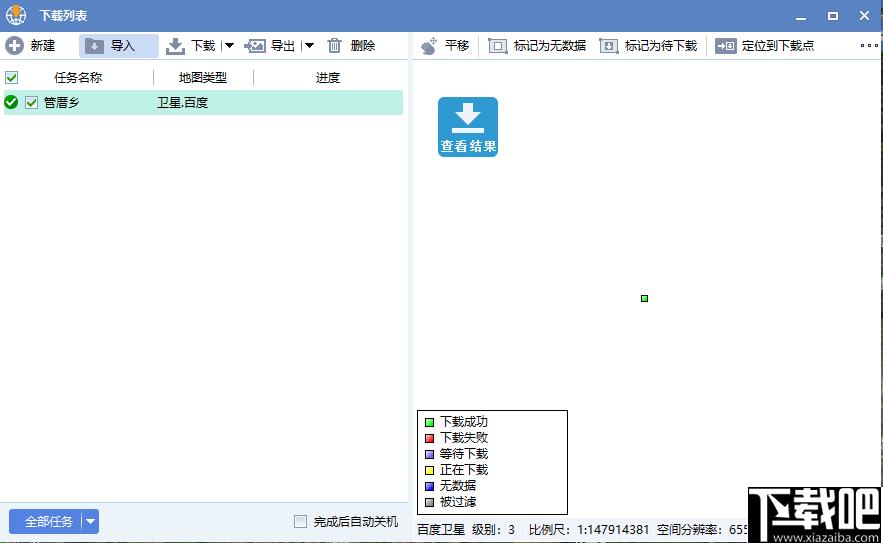
Task: Expand the 全部任务 dropdown arrow
Action: tap(91, 522)
